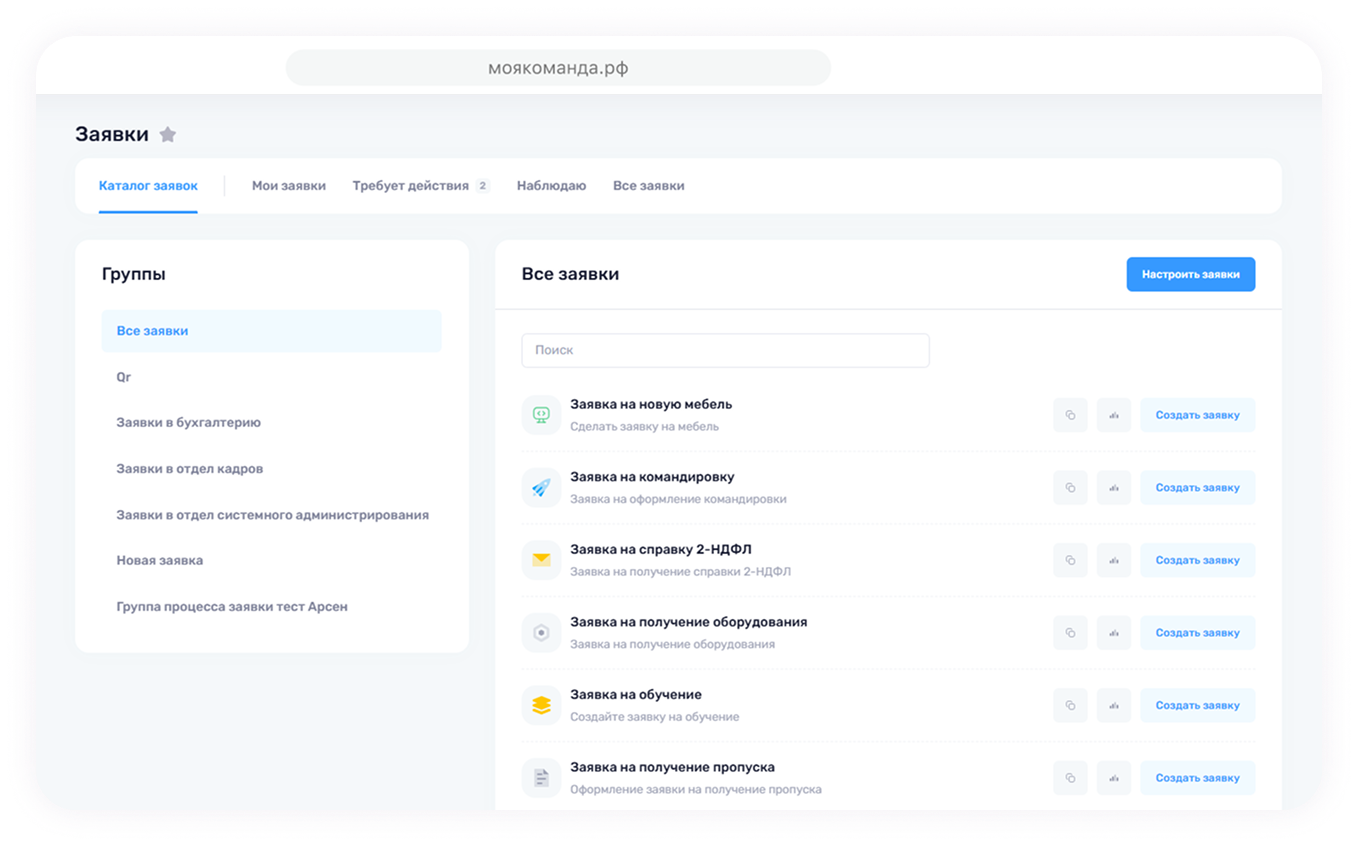Open statistics for Заявка на получение оборудования

pos(1113,633)
